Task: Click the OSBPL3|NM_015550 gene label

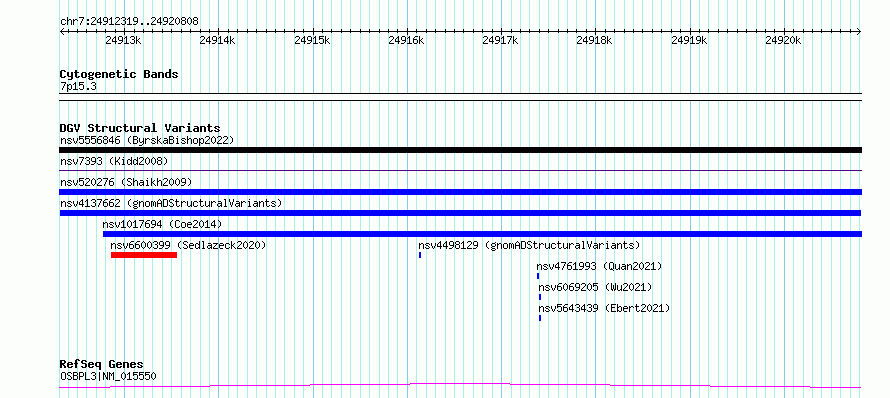Action: coord(108,376)
